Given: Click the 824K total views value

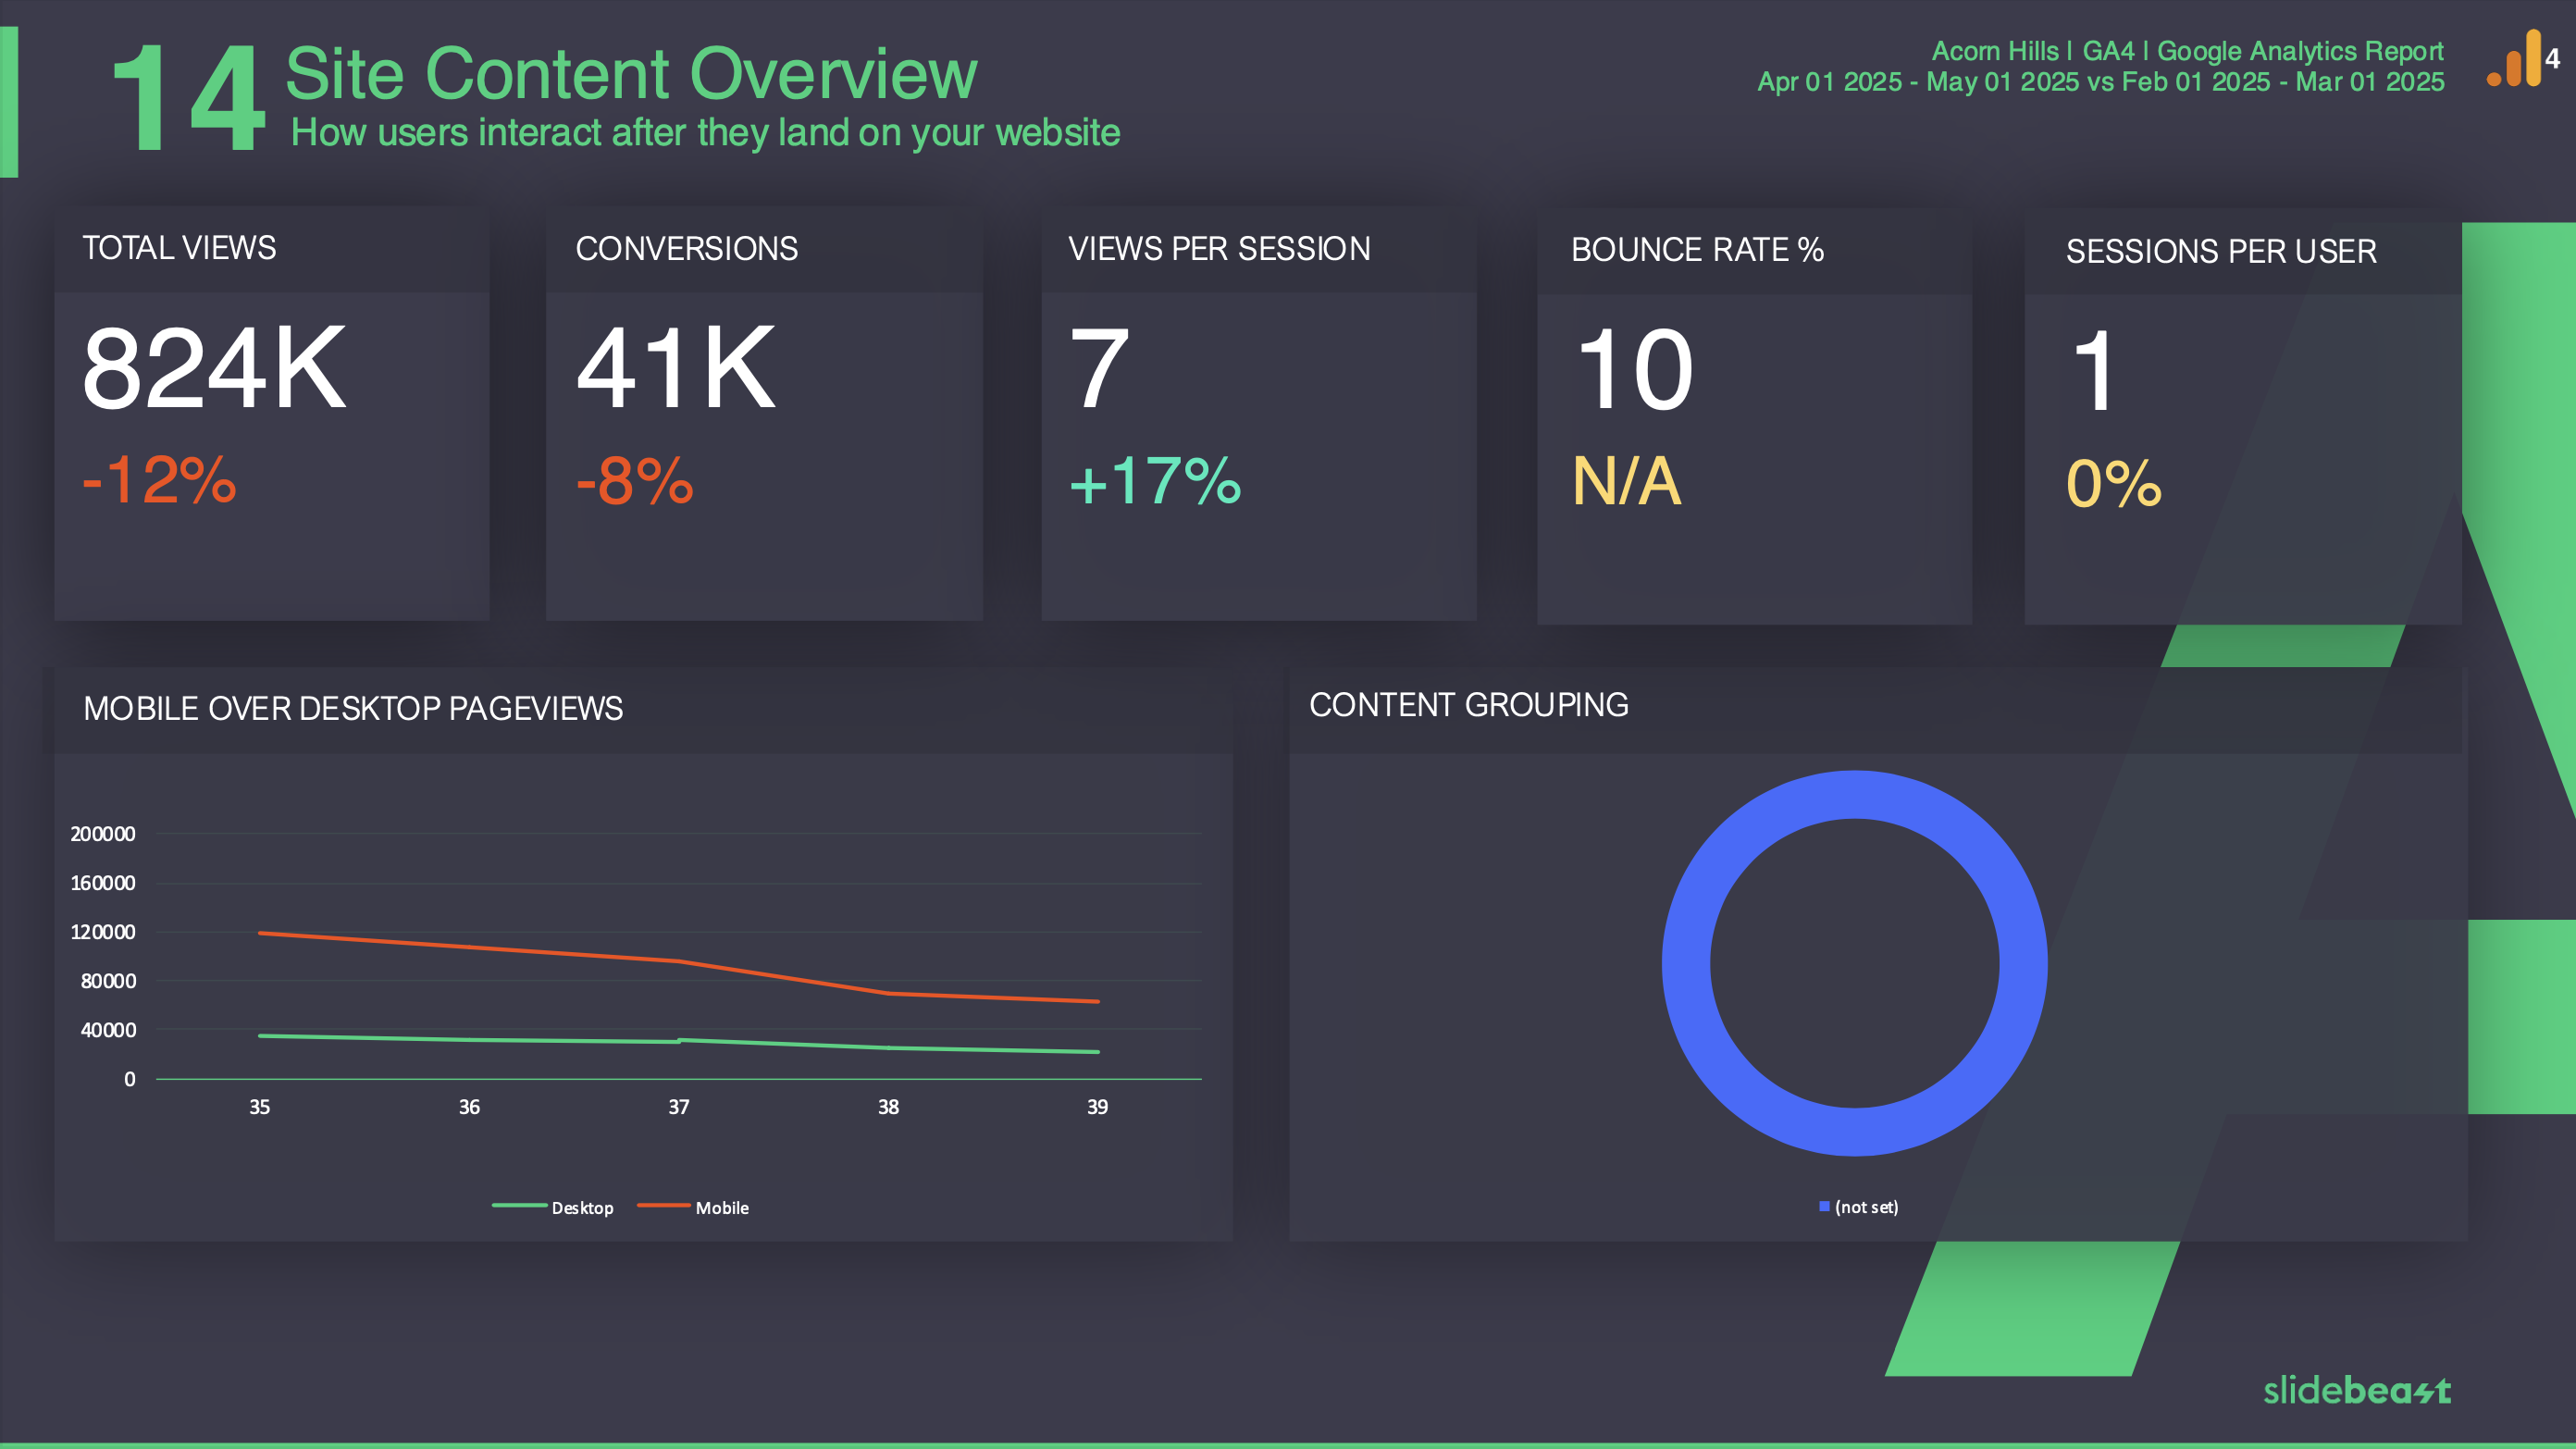Looking at the screenshot, I should point(214,368).
